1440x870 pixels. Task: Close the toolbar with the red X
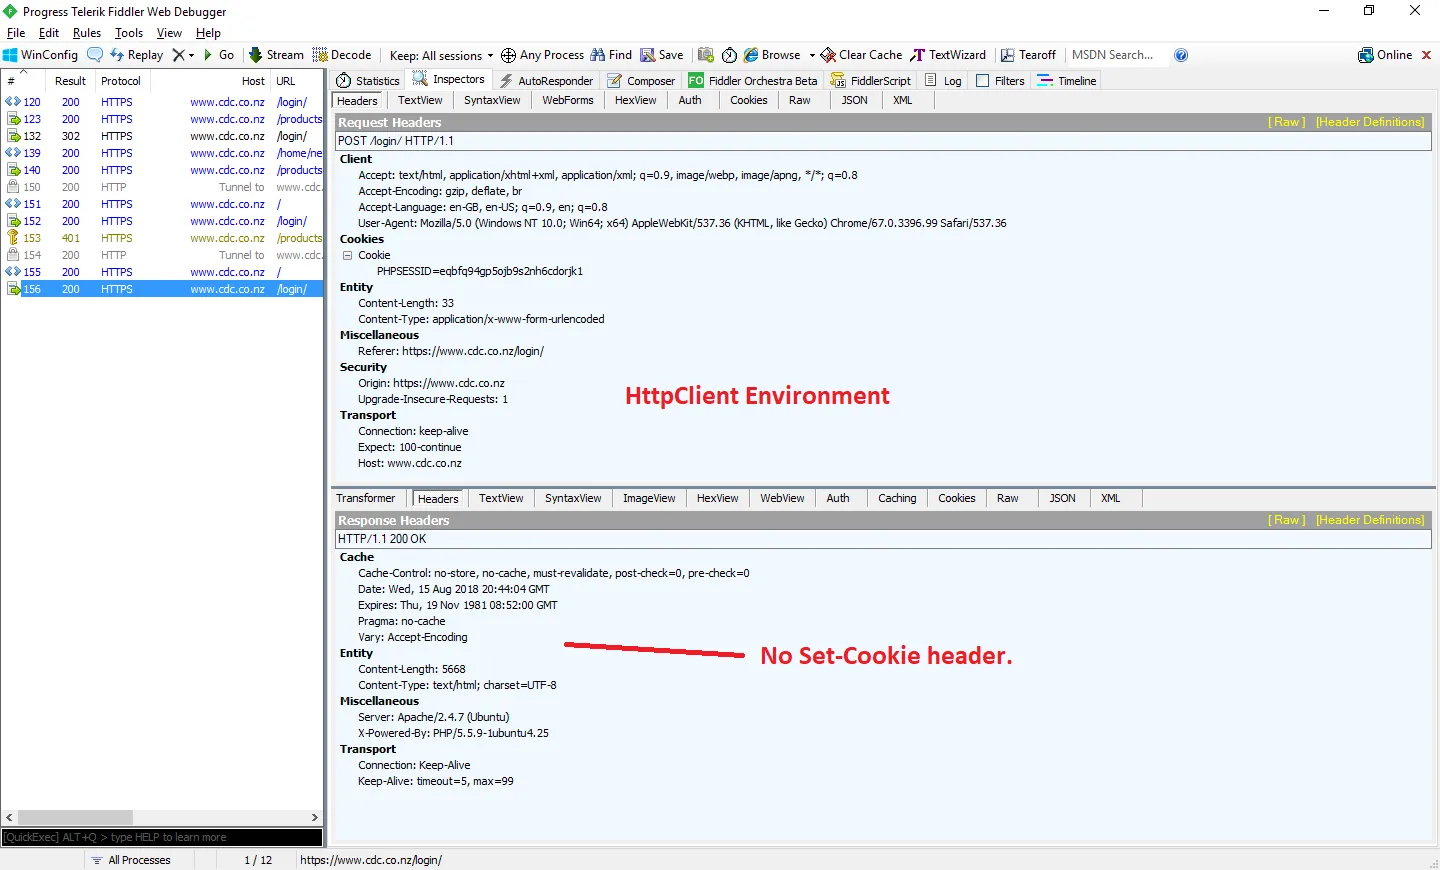(1427, 55)
